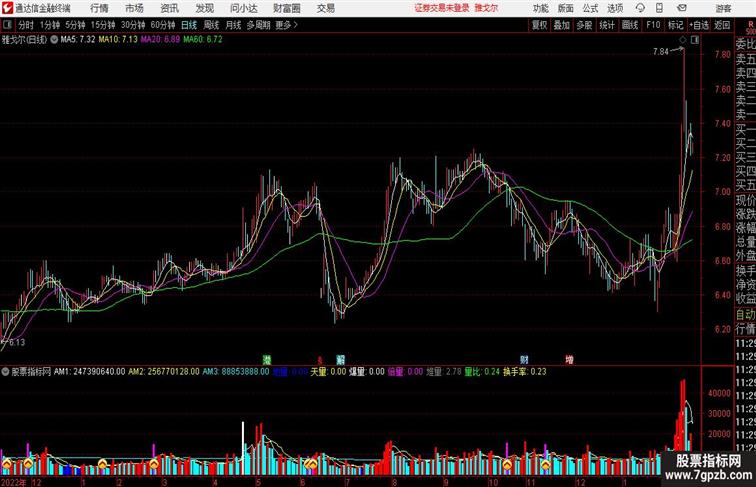
Task: Switch to the 30分钟 period tab
Action: pos(133,25)
